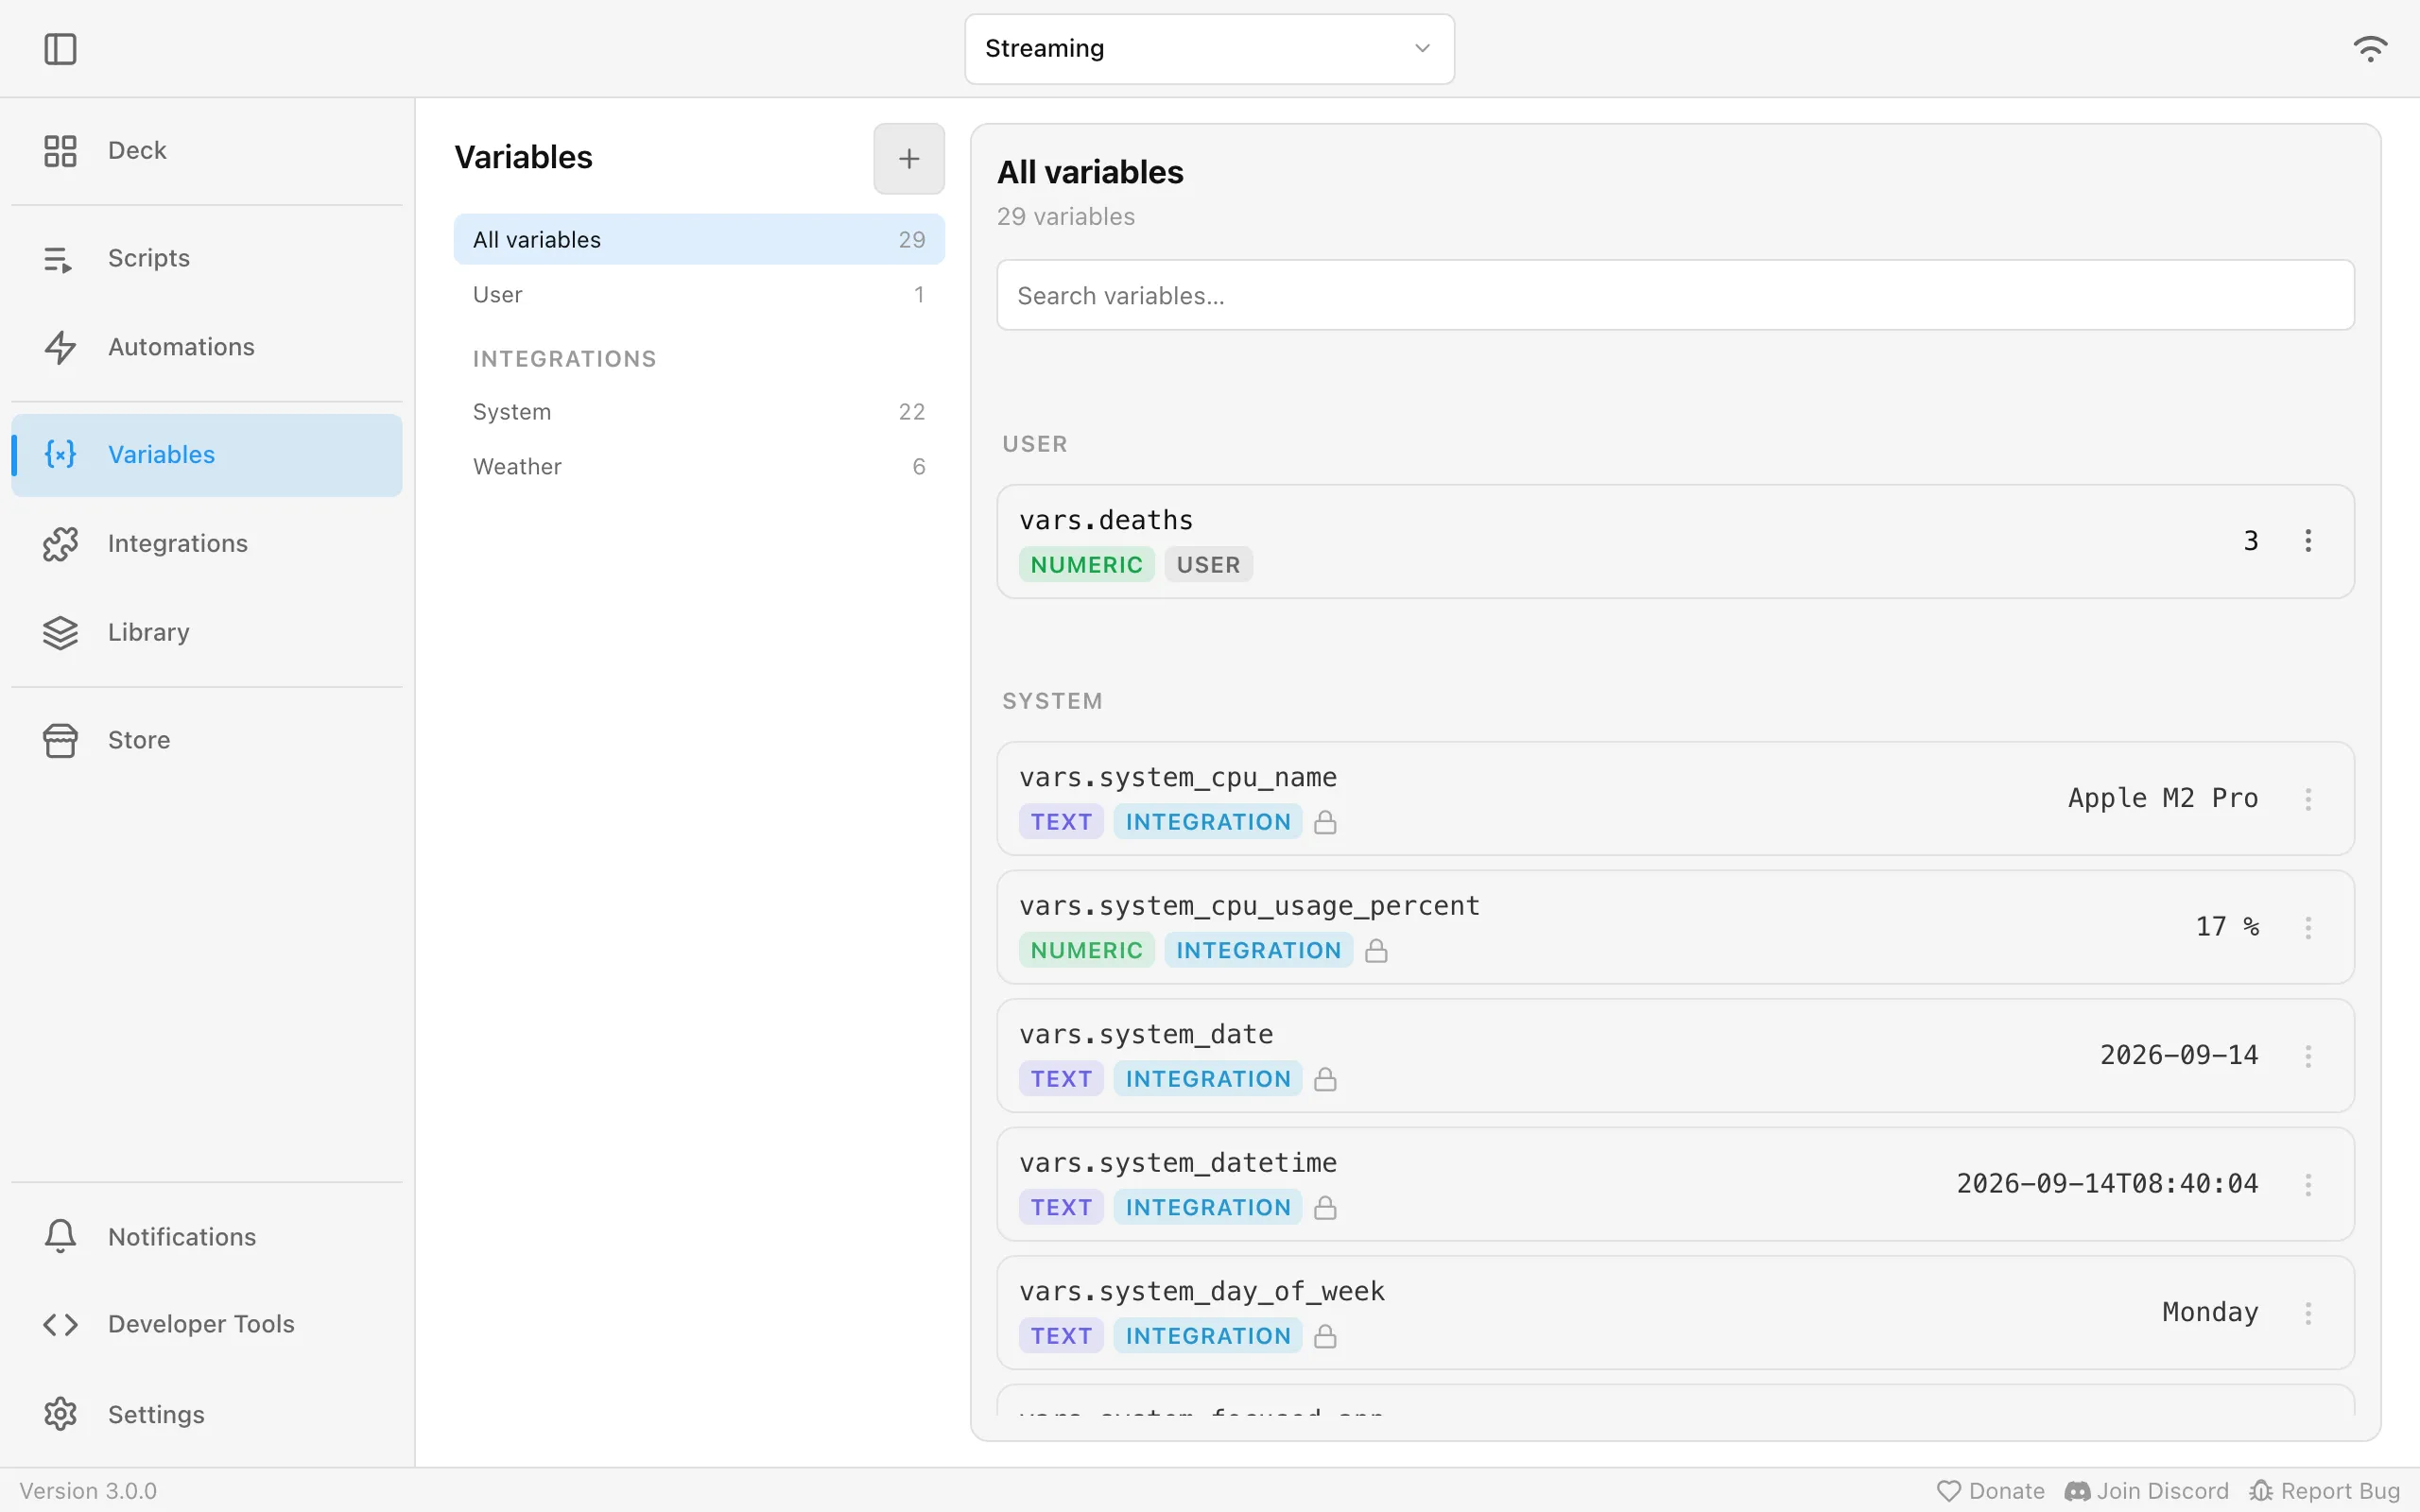This screenshot has width=2420, height=1512.
Task: Click the Version 3.0.0 label
Action: 88,1491
